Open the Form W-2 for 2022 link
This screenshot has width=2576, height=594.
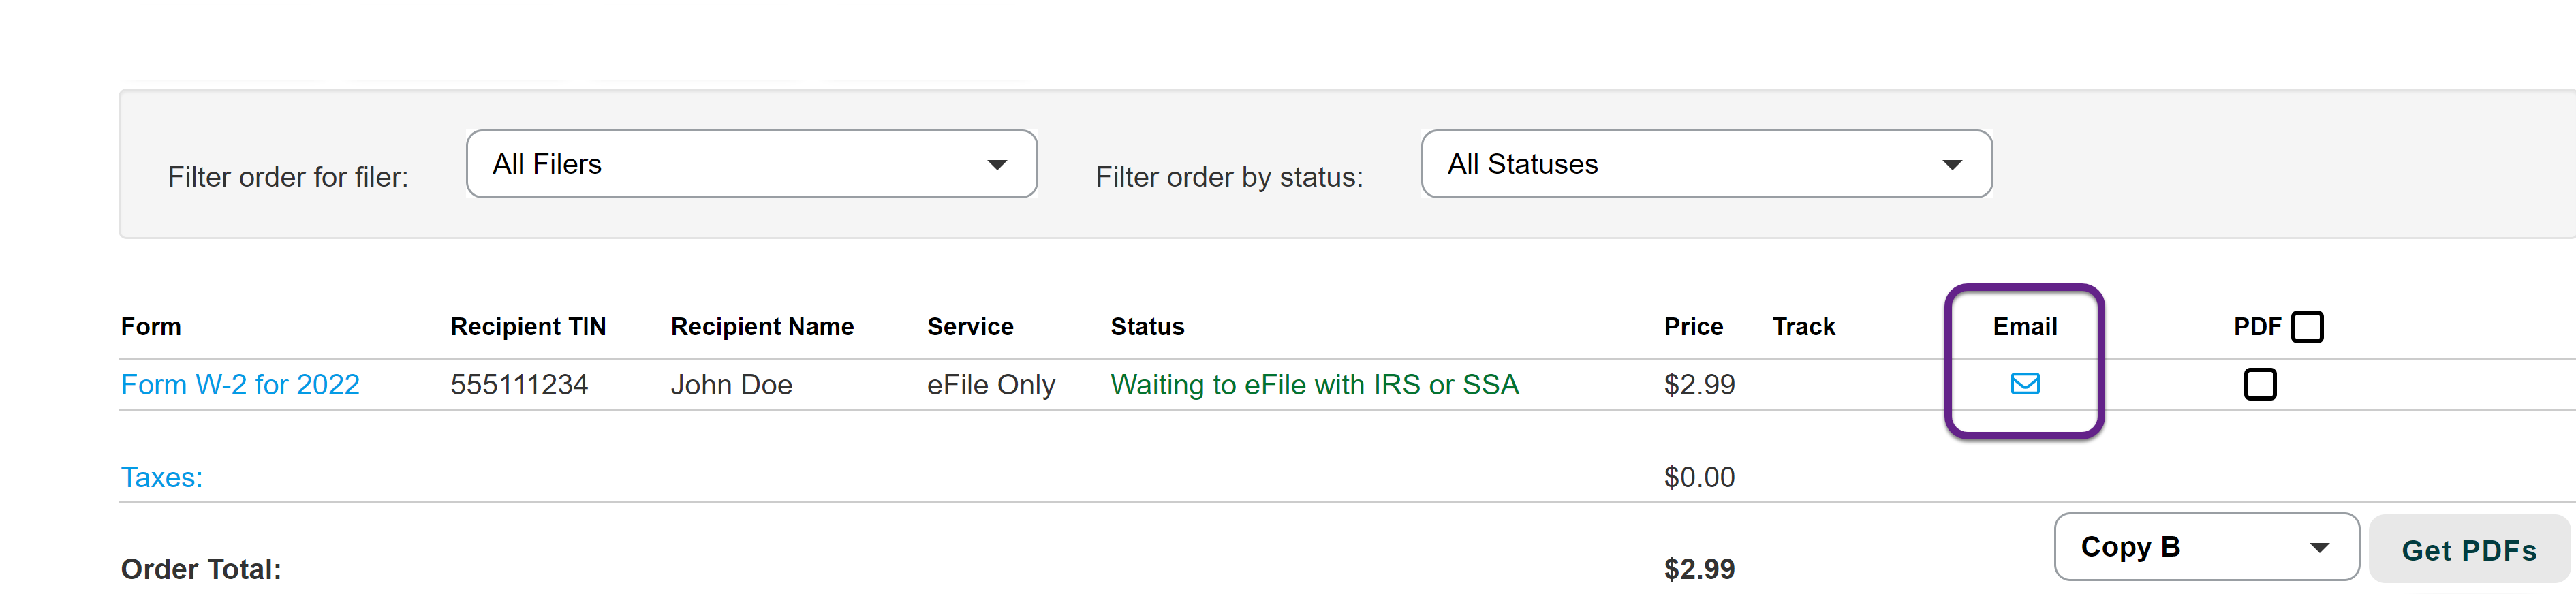pos(240,385)
